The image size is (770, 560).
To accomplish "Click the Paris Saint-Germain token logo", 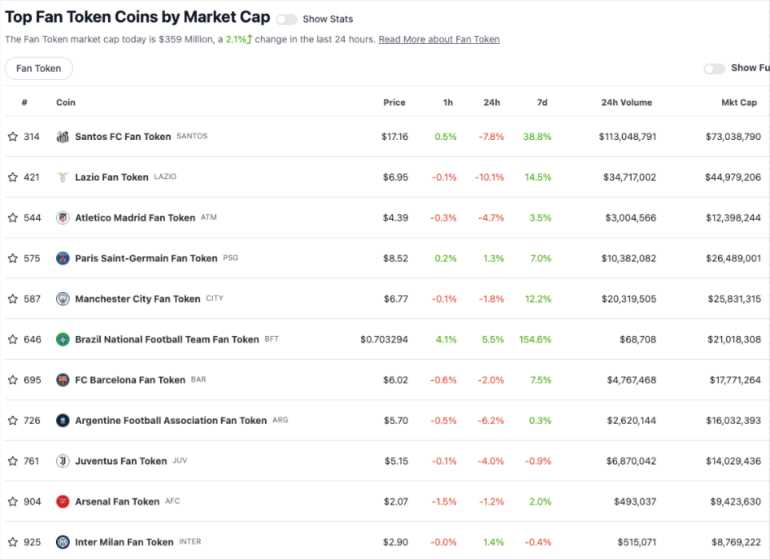I will [x=63, y=258].
